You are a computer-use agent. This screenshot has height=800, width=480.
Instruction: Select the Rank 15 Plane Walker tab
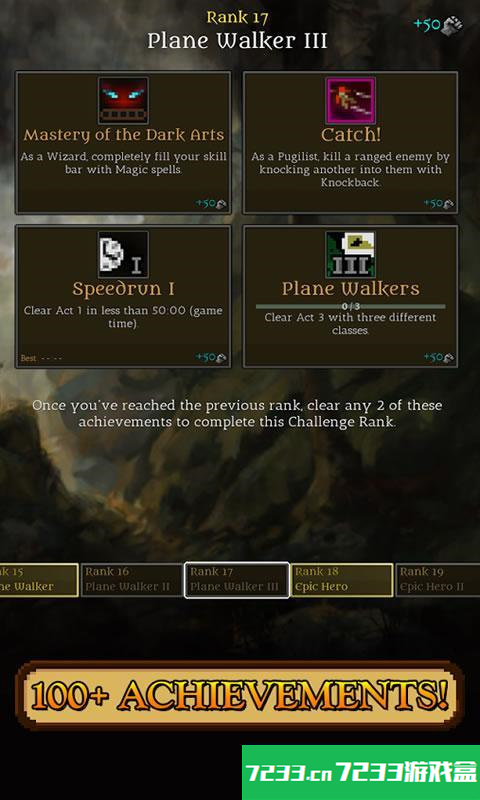[x=39, y=580]
